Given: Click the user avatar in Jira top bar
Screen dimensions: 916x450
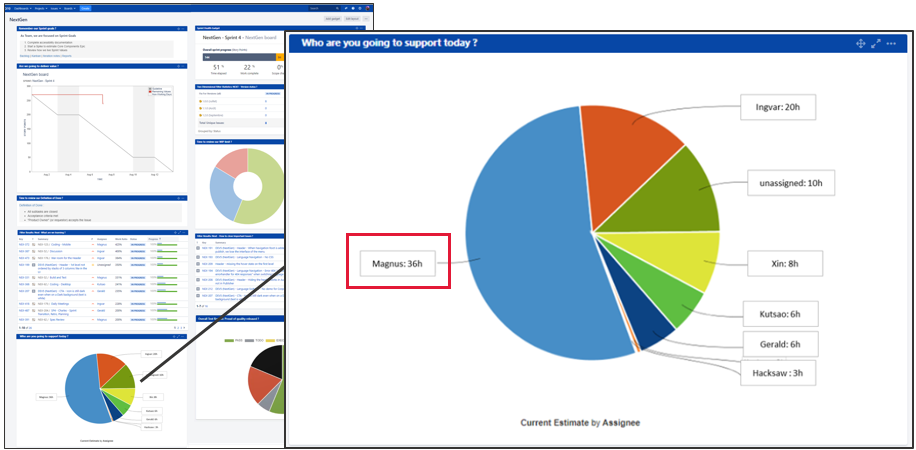Looking at the screenshot, I should tap(367, 8).
